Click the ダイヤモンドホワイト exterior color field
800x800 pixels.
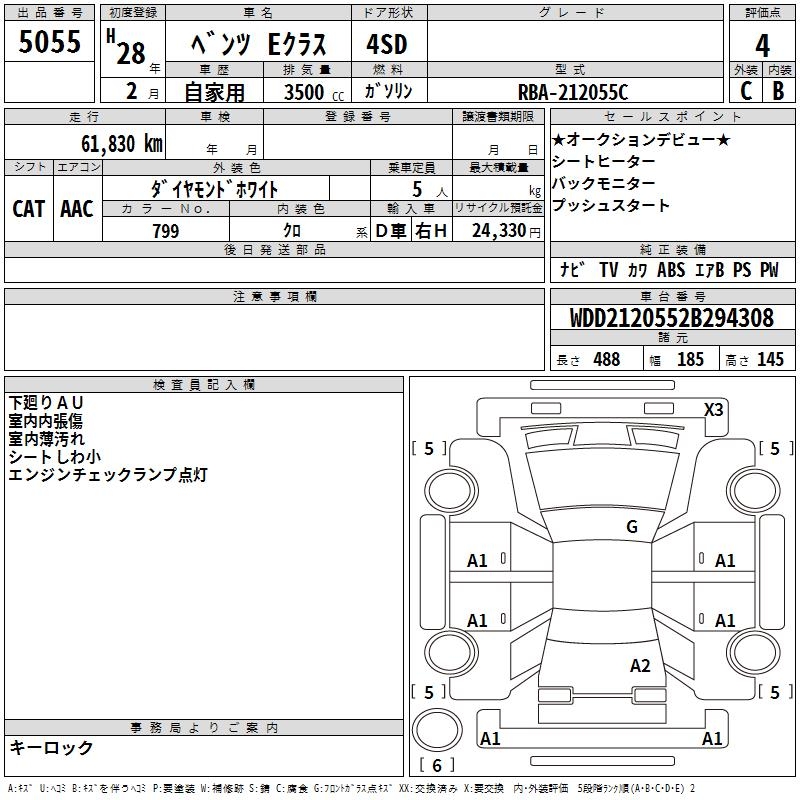214,188
